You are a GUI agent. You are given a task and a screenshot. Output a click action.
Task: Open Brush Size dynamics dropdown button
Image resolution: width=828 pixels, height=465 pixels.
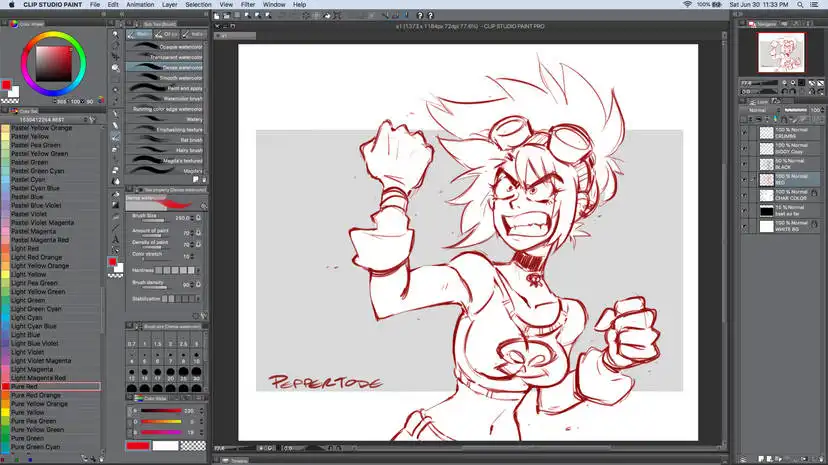point(199,217)
